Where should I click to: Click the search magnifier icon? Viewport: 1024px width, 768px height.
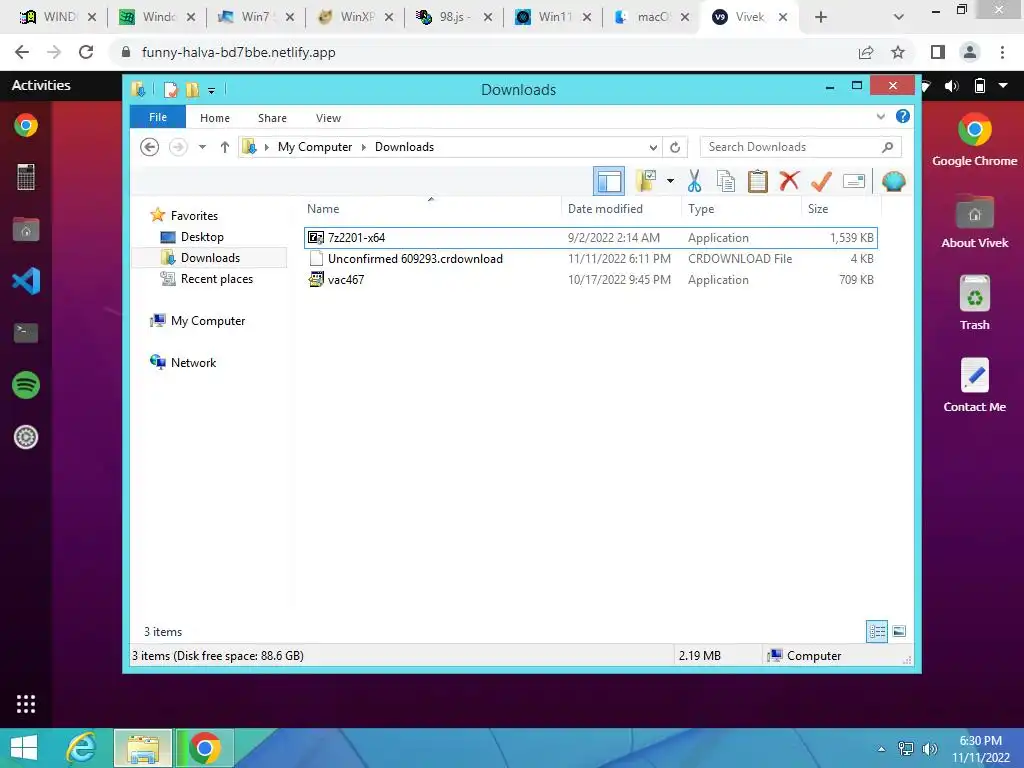tap(887, 147)
